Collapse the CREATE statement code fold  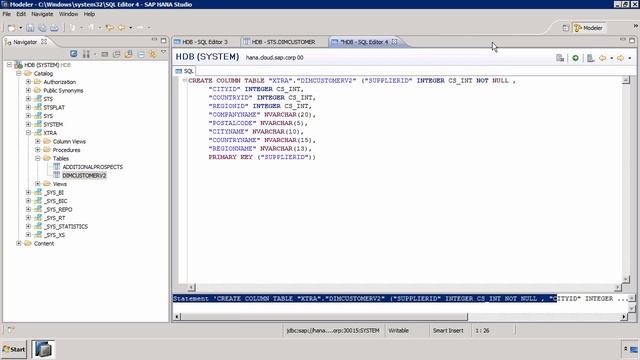(x=184, y=80)
